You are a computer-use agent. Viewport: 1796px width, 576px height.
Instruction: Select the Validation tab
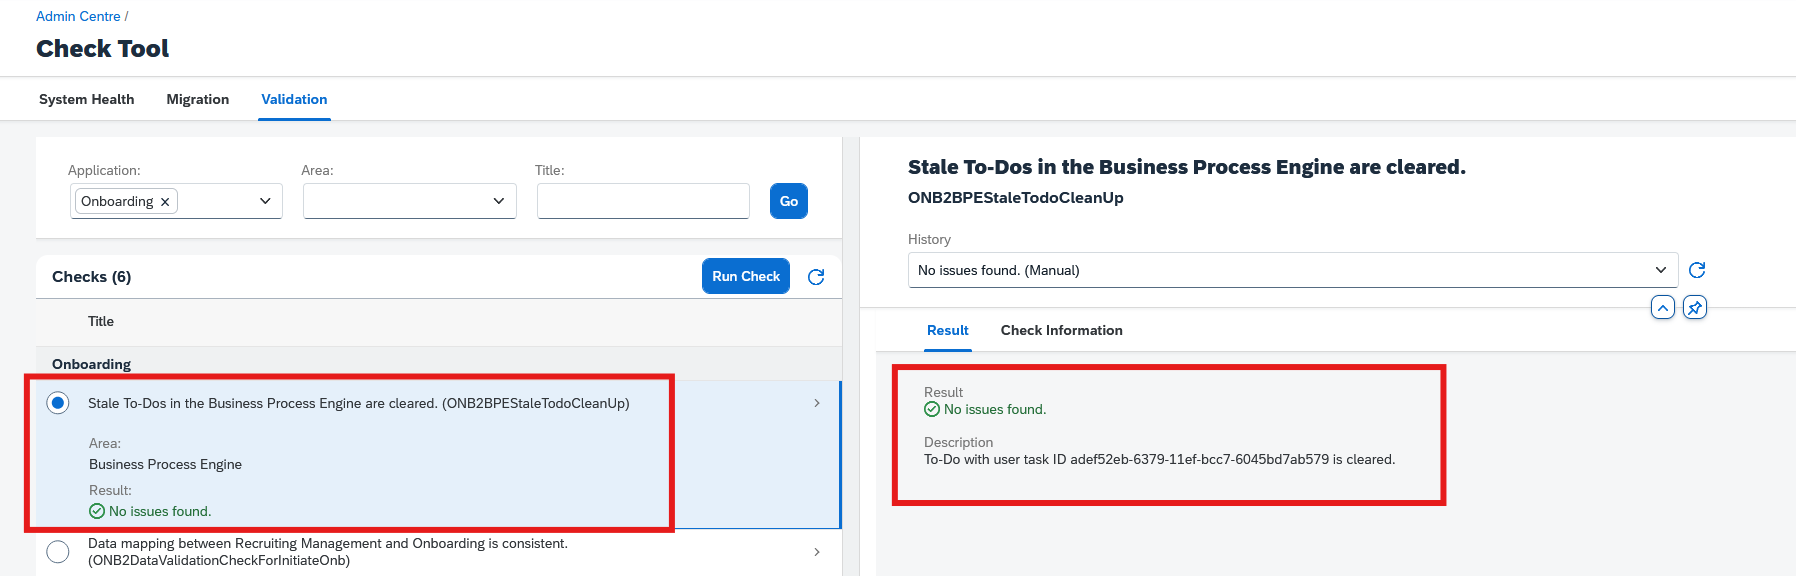pos(294,99)
